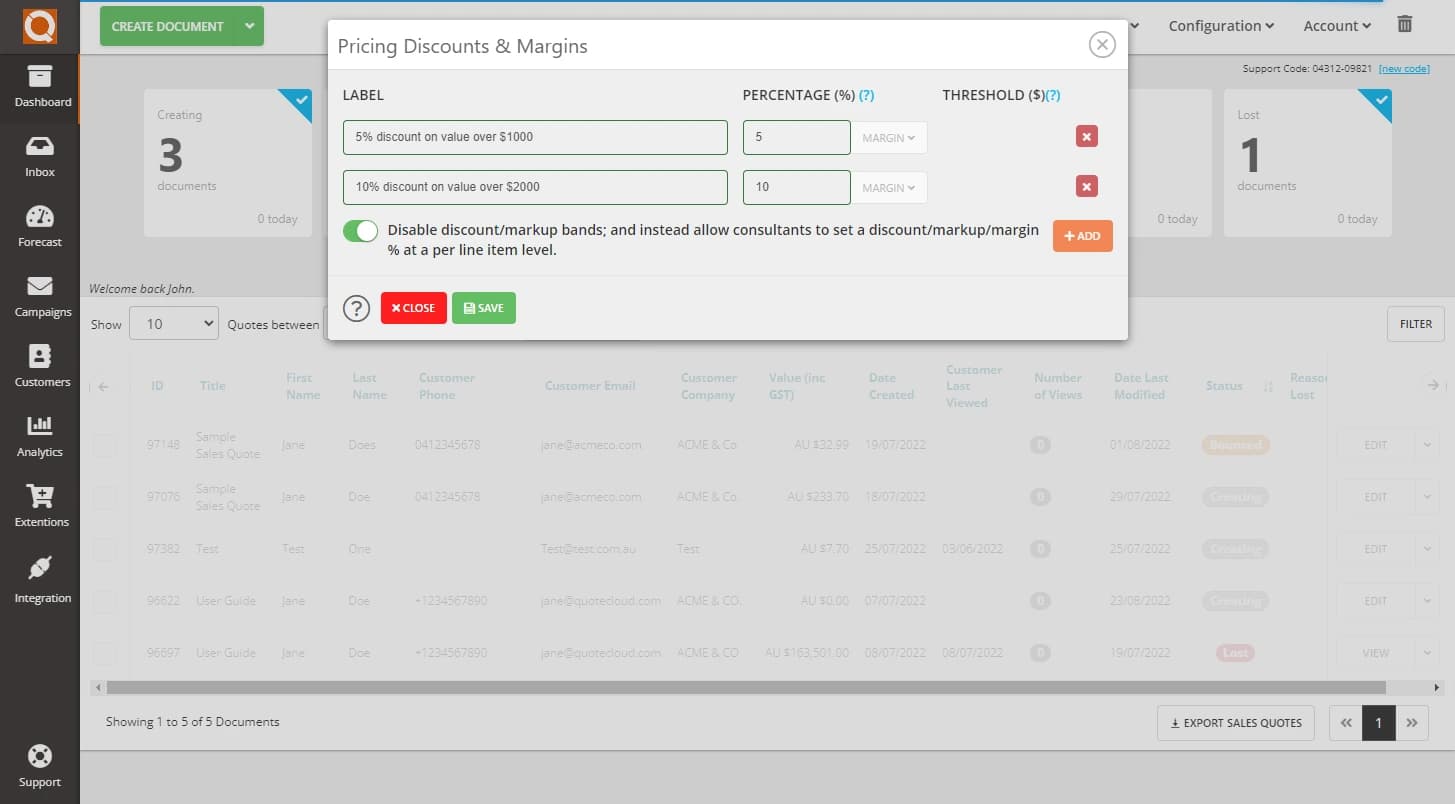Expand the Create Document dropdown arrow
This screenshot has width=1455, height=804.
click(x=249, y=26)
